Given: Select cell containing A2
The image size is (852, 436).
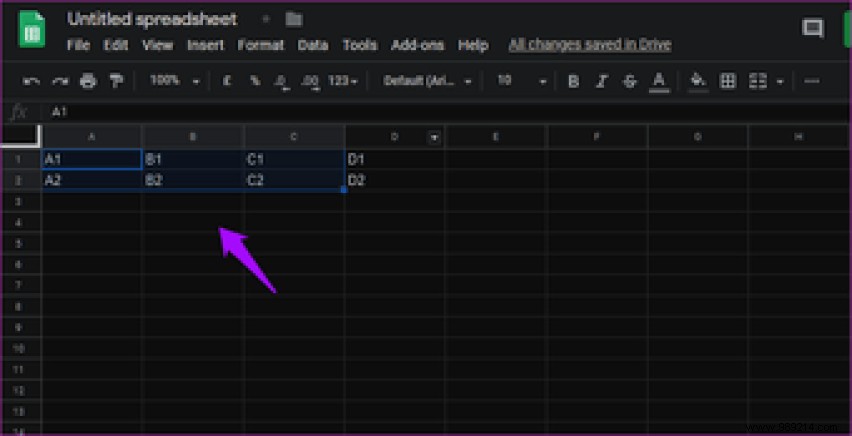Looking at the screenshot, I should [x=92, y=180].
